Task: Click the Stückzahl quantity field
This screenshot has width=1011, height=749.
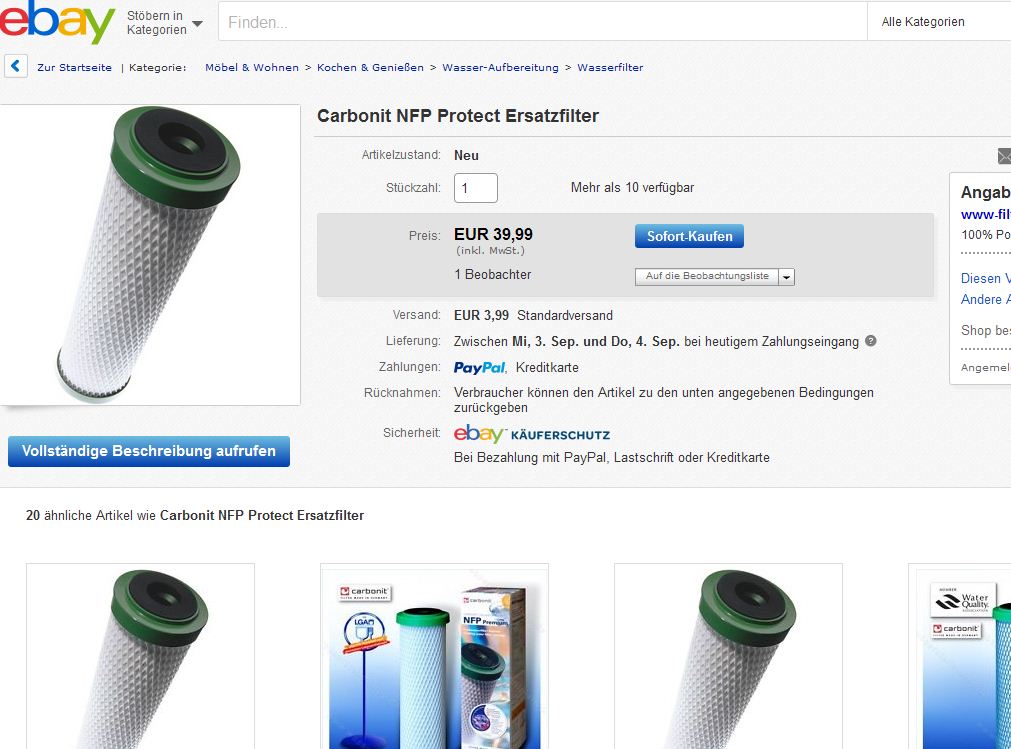Action: click(x=476, y=188)
